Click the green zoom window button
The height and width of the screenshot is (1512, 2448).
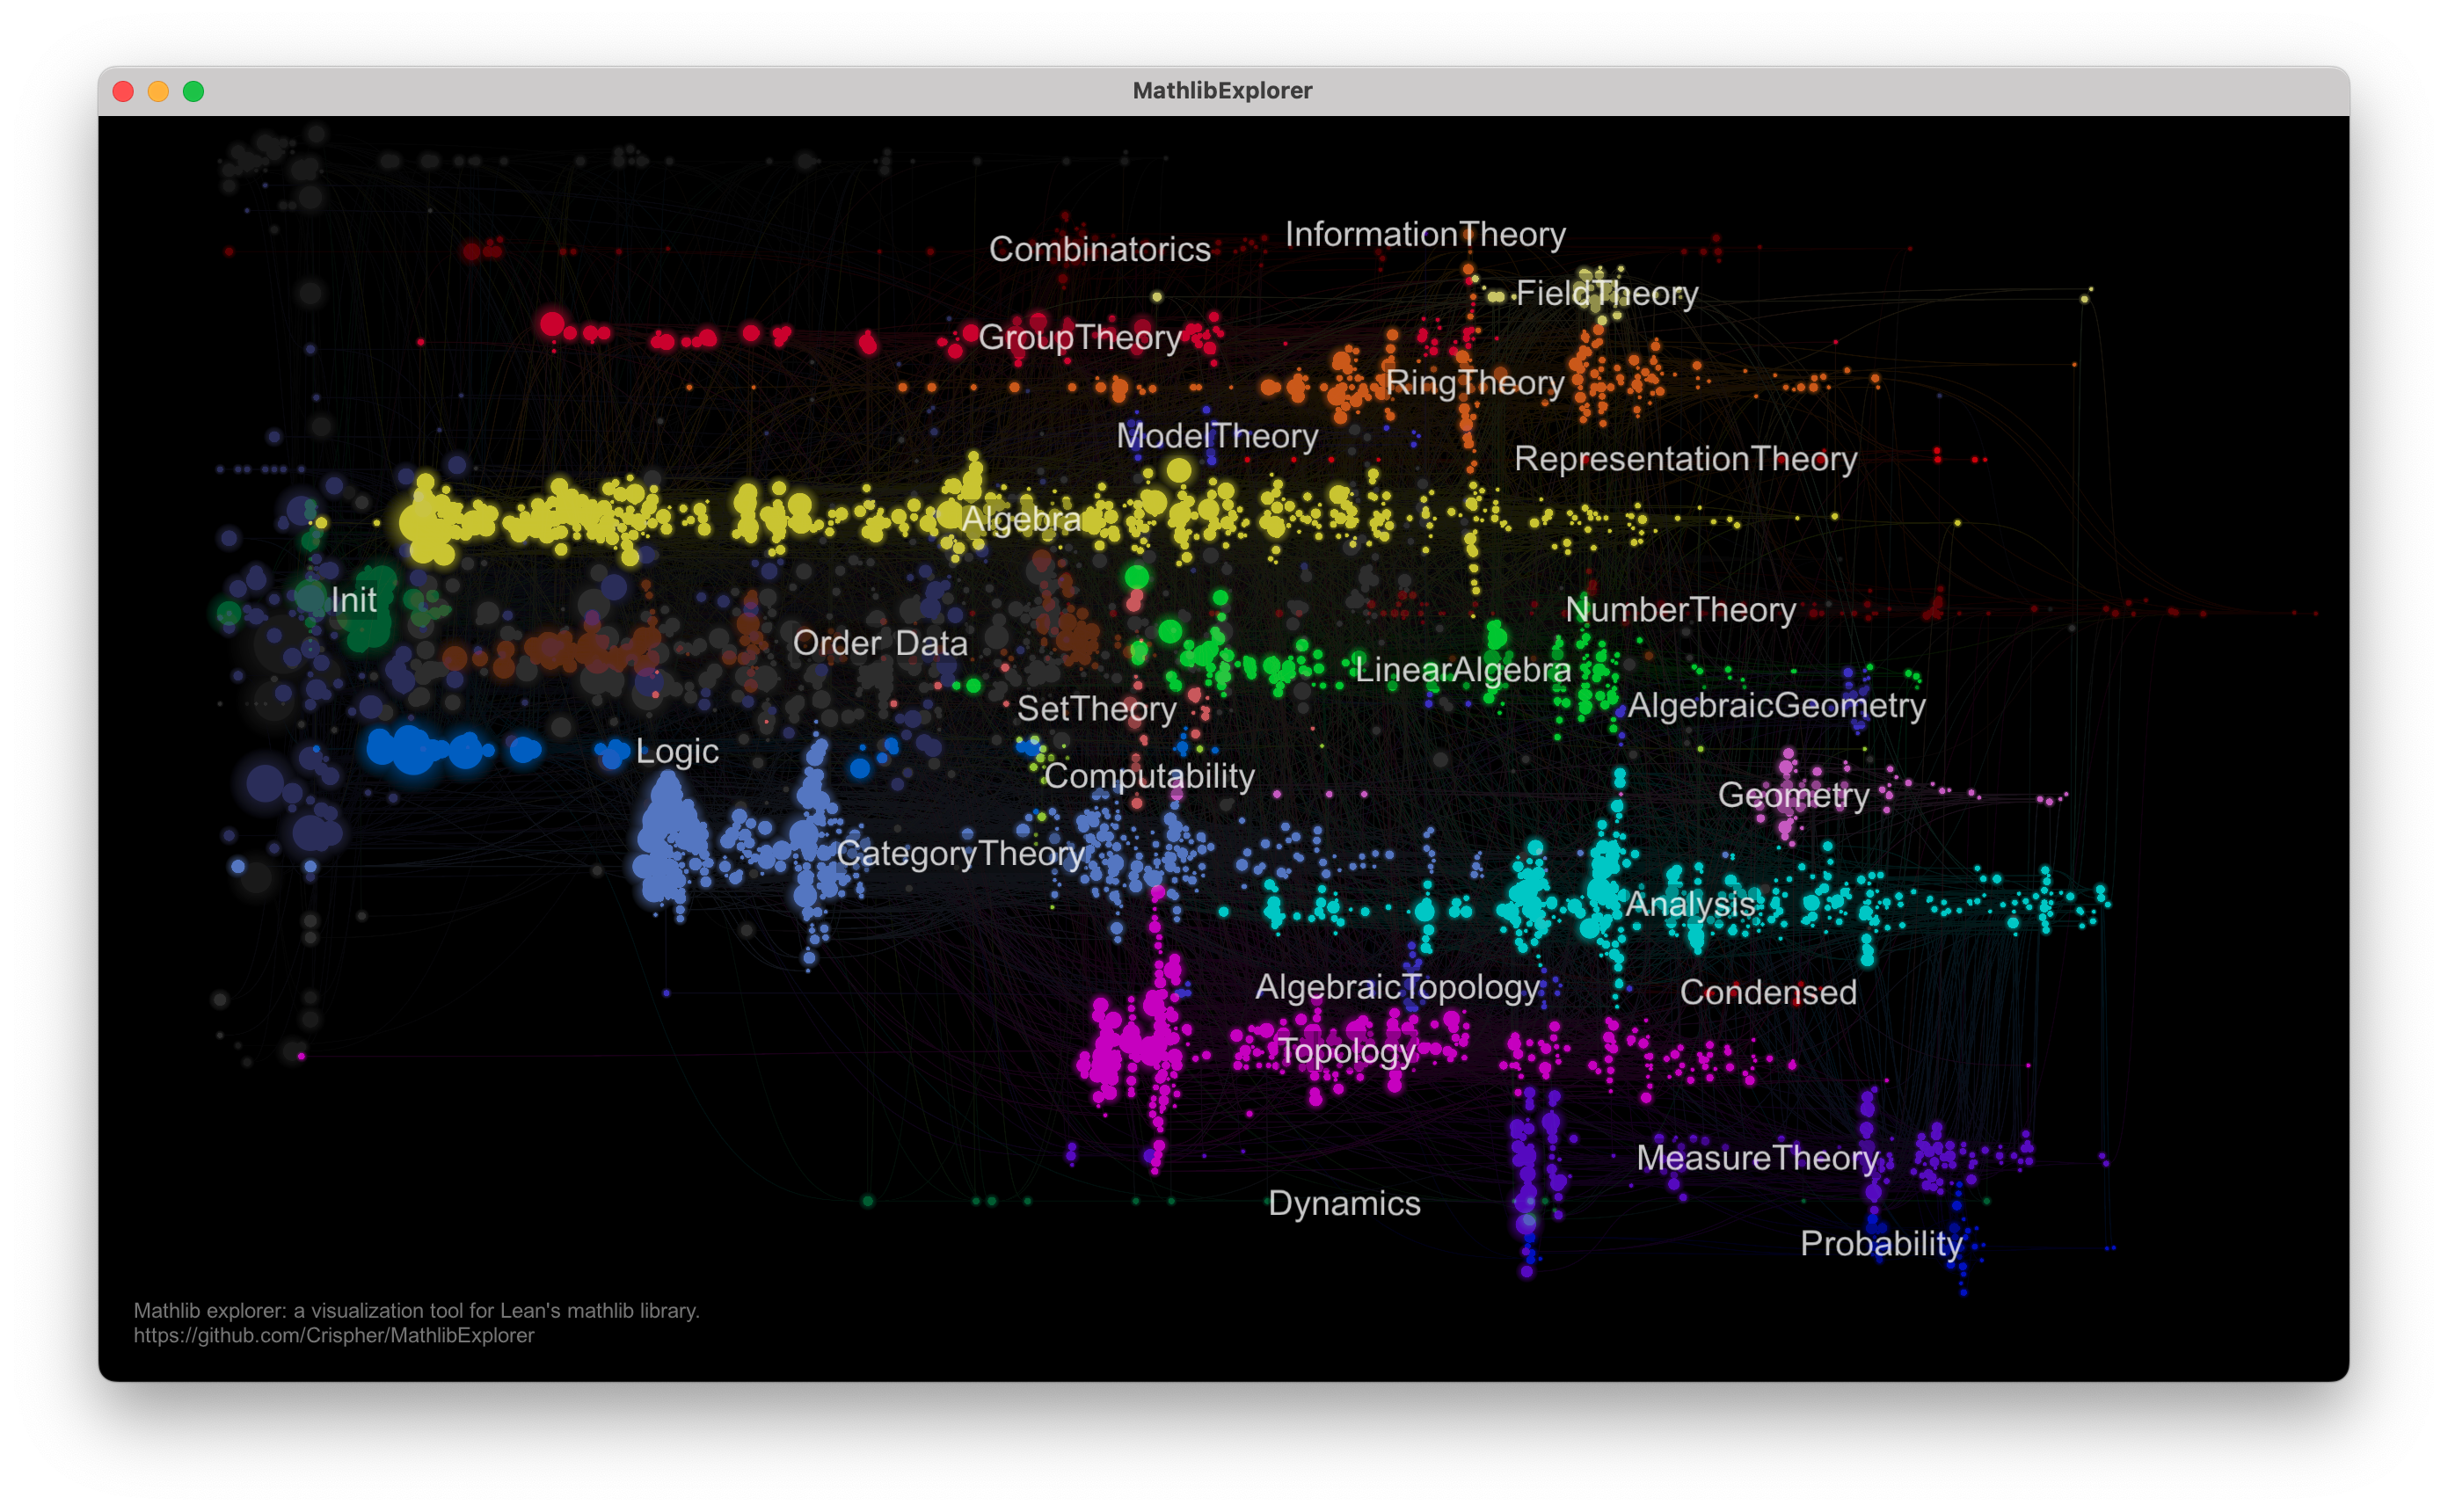tap(194, 92)
